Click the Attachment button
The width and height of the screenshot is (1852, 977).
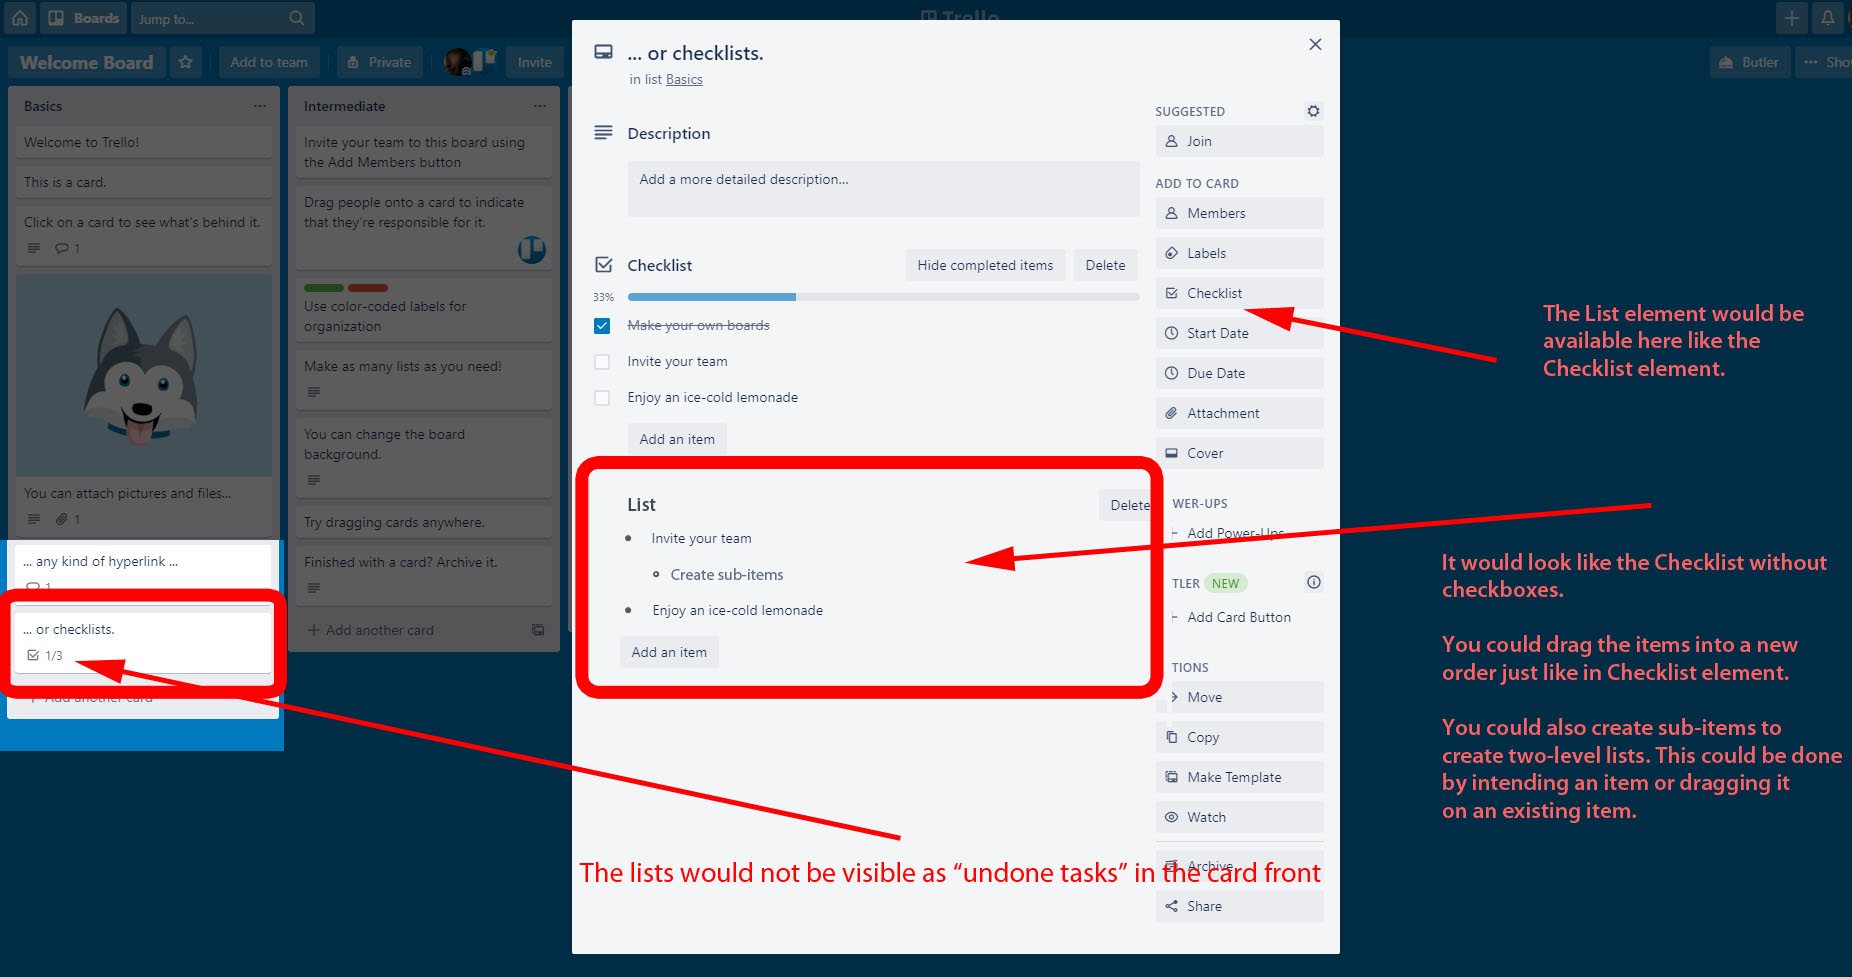1239,413
